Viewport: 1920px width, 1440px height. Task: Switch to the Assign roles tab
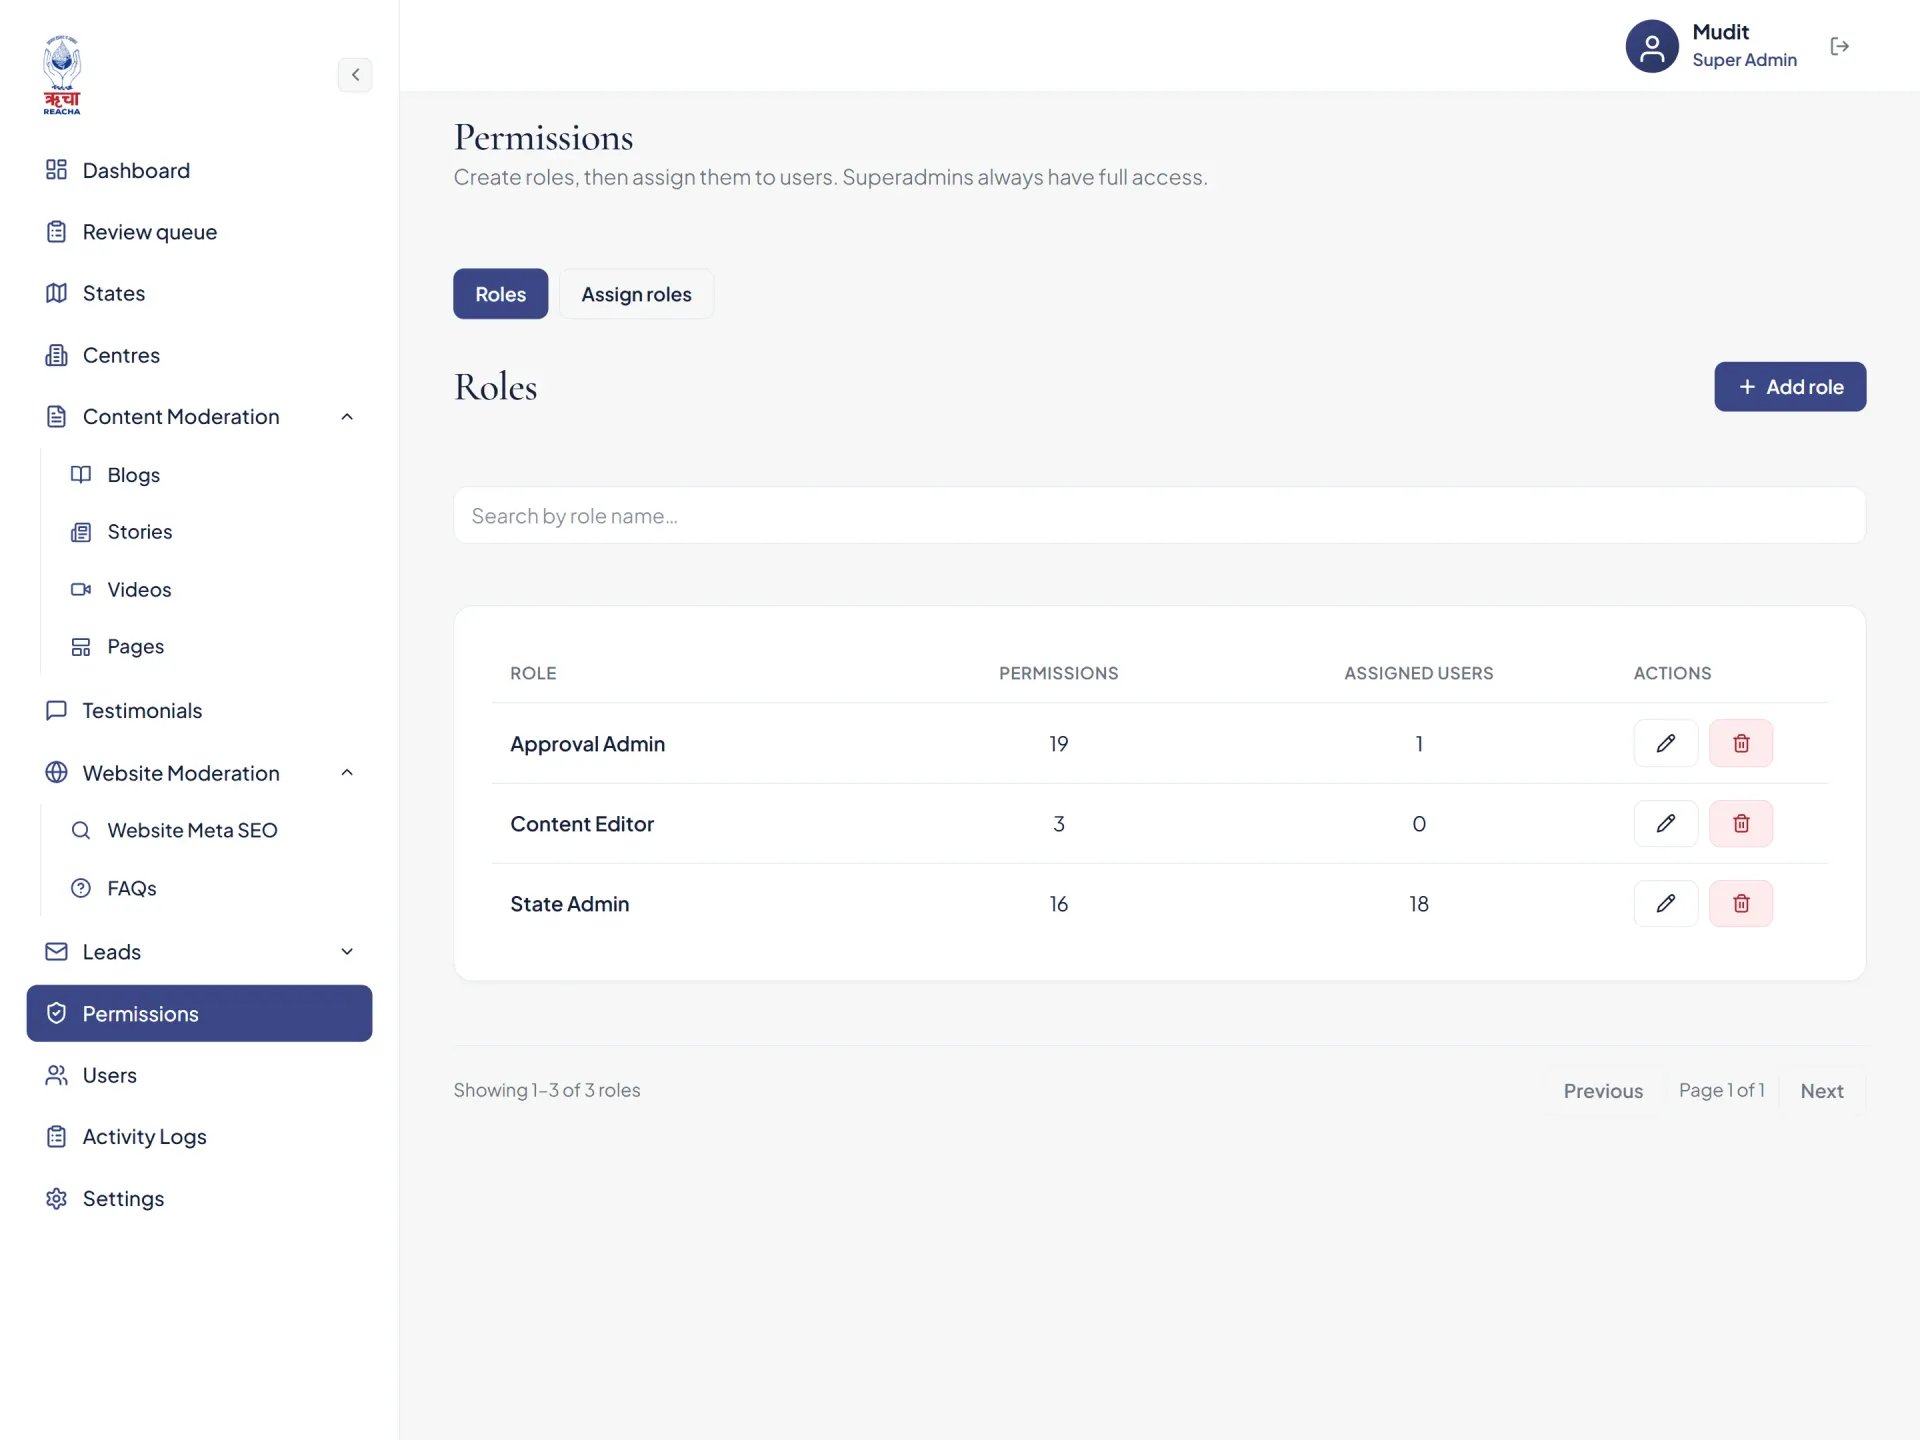pyautogui.click(x=636, y=294)
